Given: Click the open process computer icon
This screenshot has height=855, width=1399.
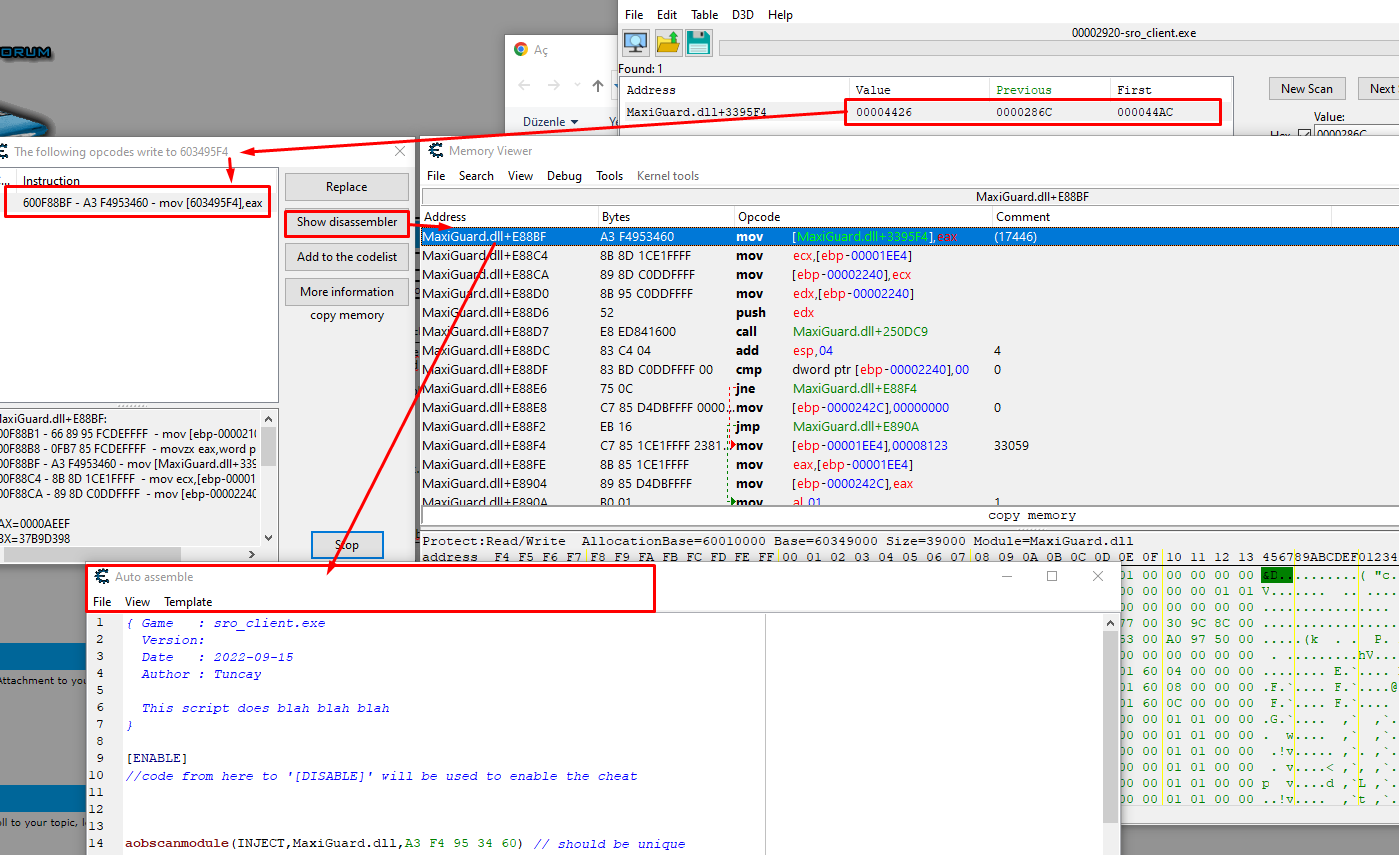Looking at the screenshot, I should point(636,42).
